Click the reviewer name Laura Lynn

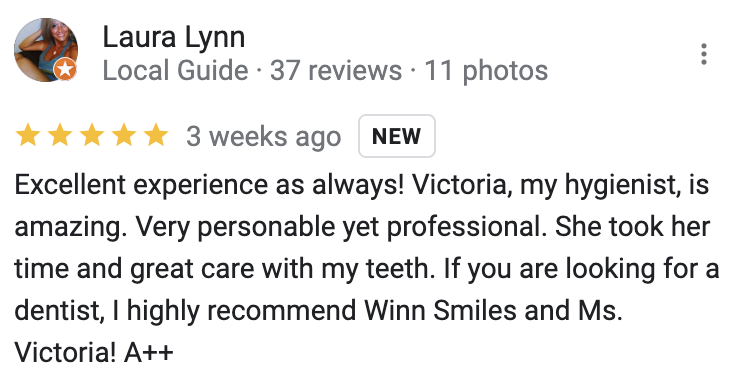(174, 37)
